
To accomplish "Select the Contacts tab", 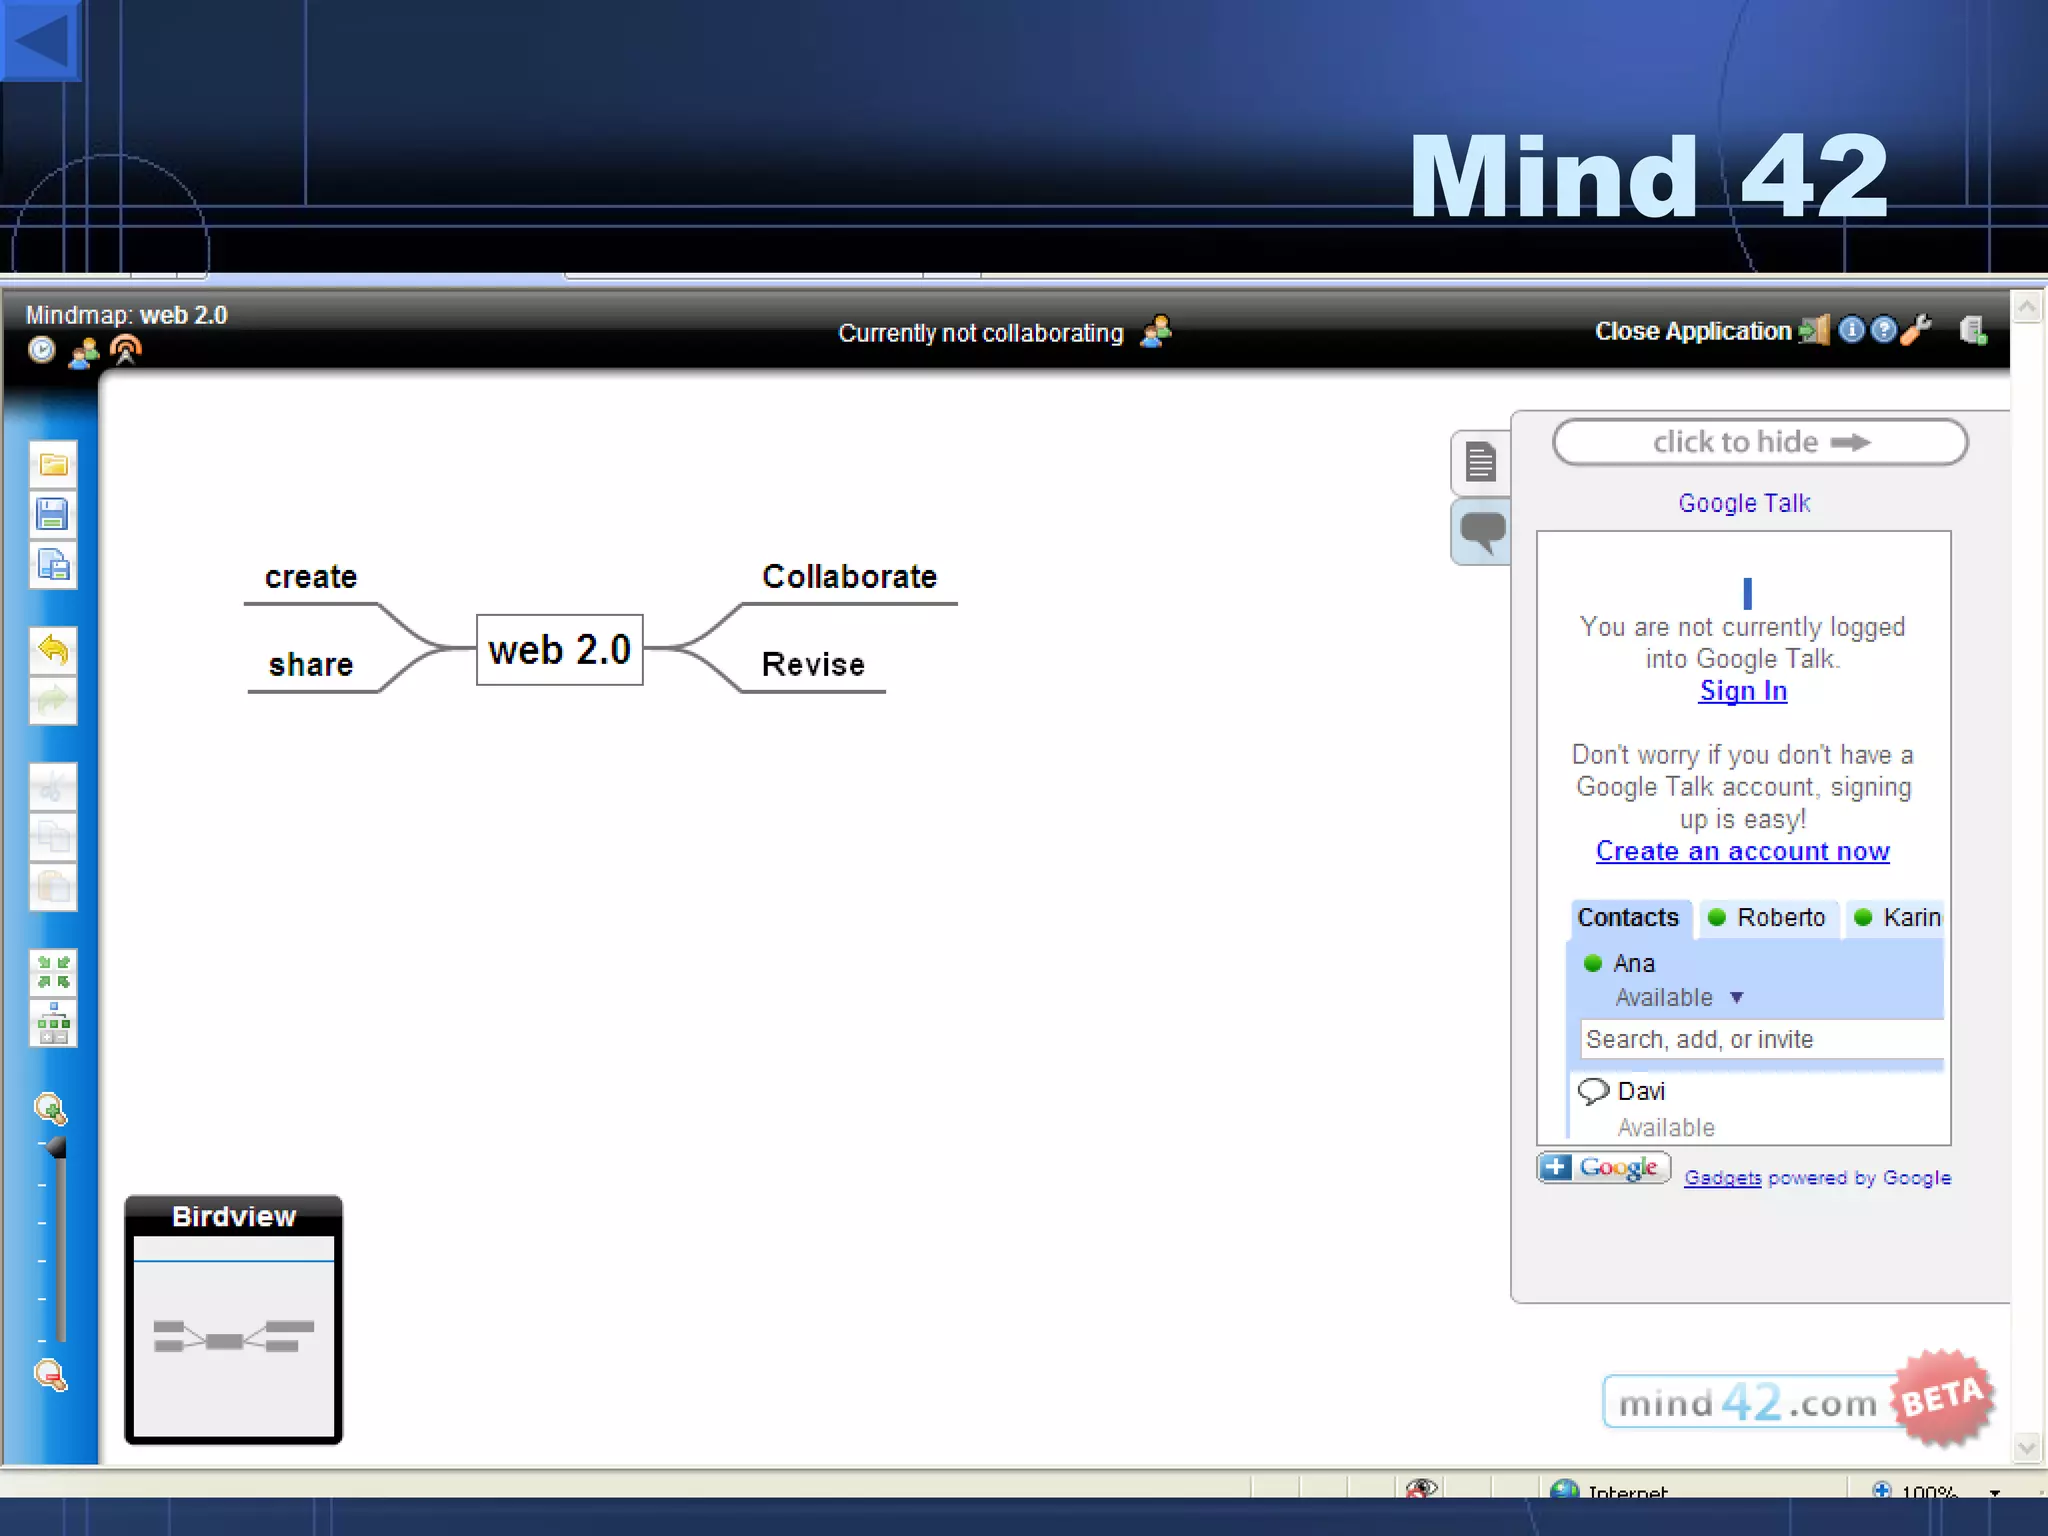I will (x=1629, y=918).
